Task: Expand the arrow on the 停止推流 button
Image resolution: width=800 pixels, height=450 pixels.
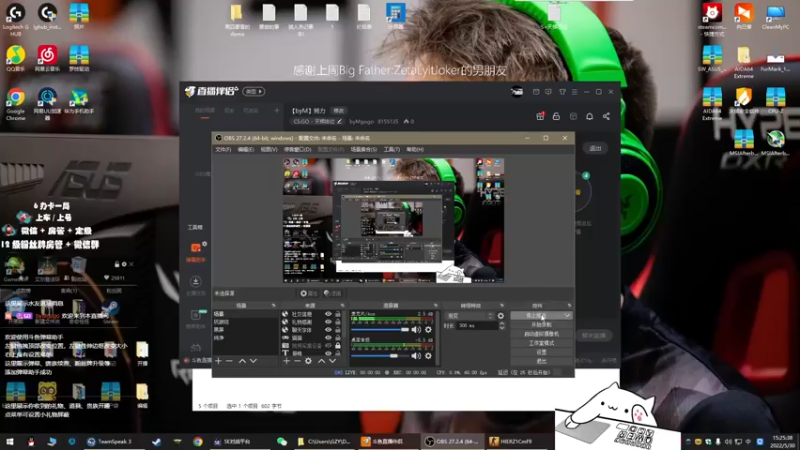Action: pyautogui.click(x=567, y=315)
